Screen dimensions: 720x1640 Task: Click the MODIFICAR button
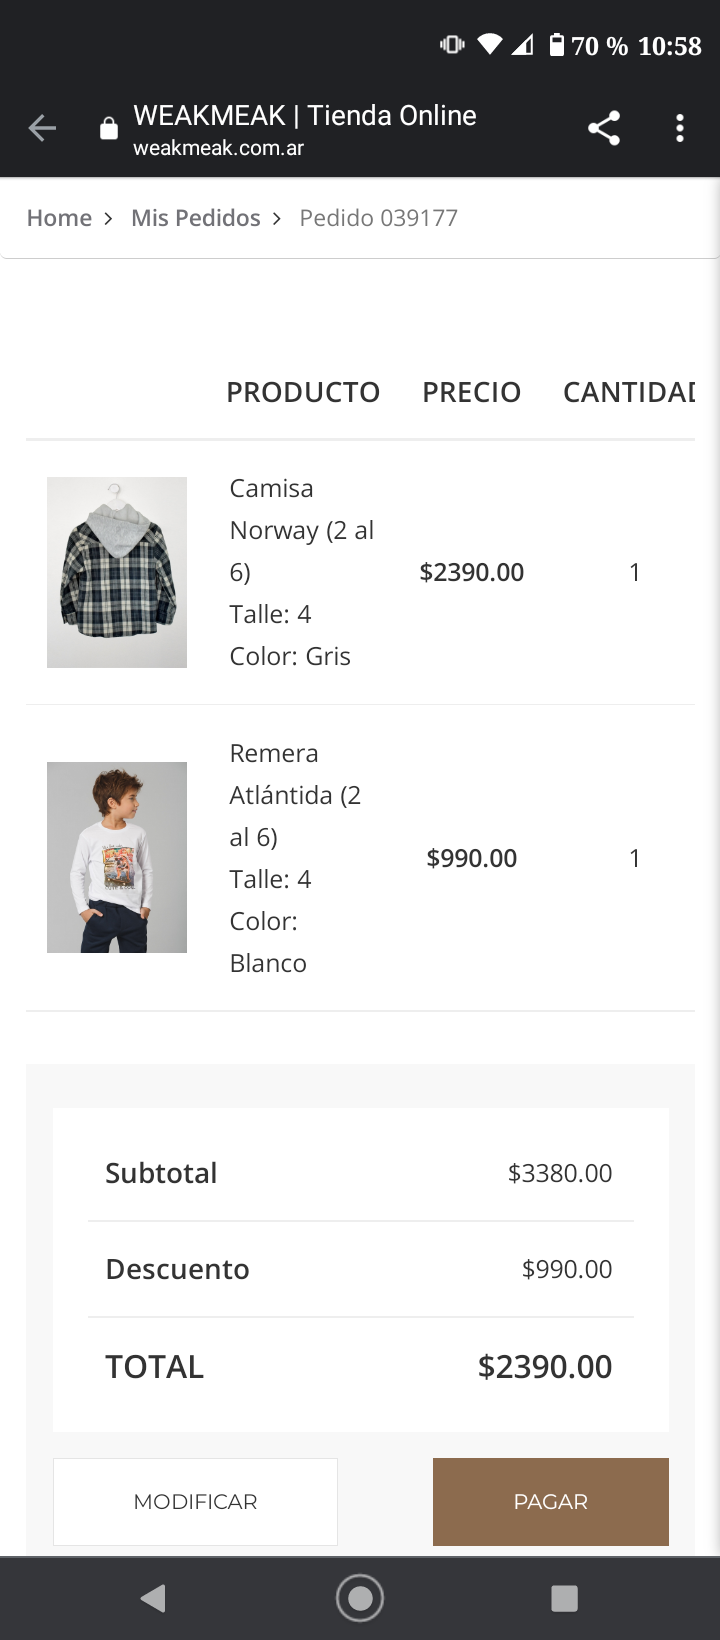tap(195, 1501)
